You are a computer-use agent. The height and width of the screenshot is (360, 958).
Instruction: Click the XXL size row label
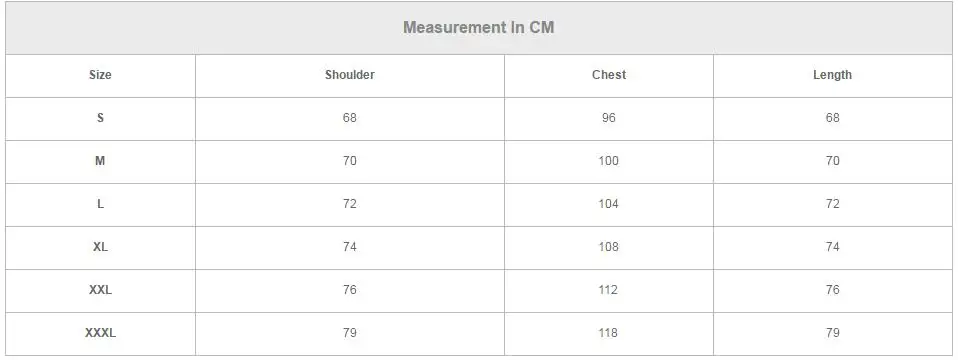tap(100, 290)
